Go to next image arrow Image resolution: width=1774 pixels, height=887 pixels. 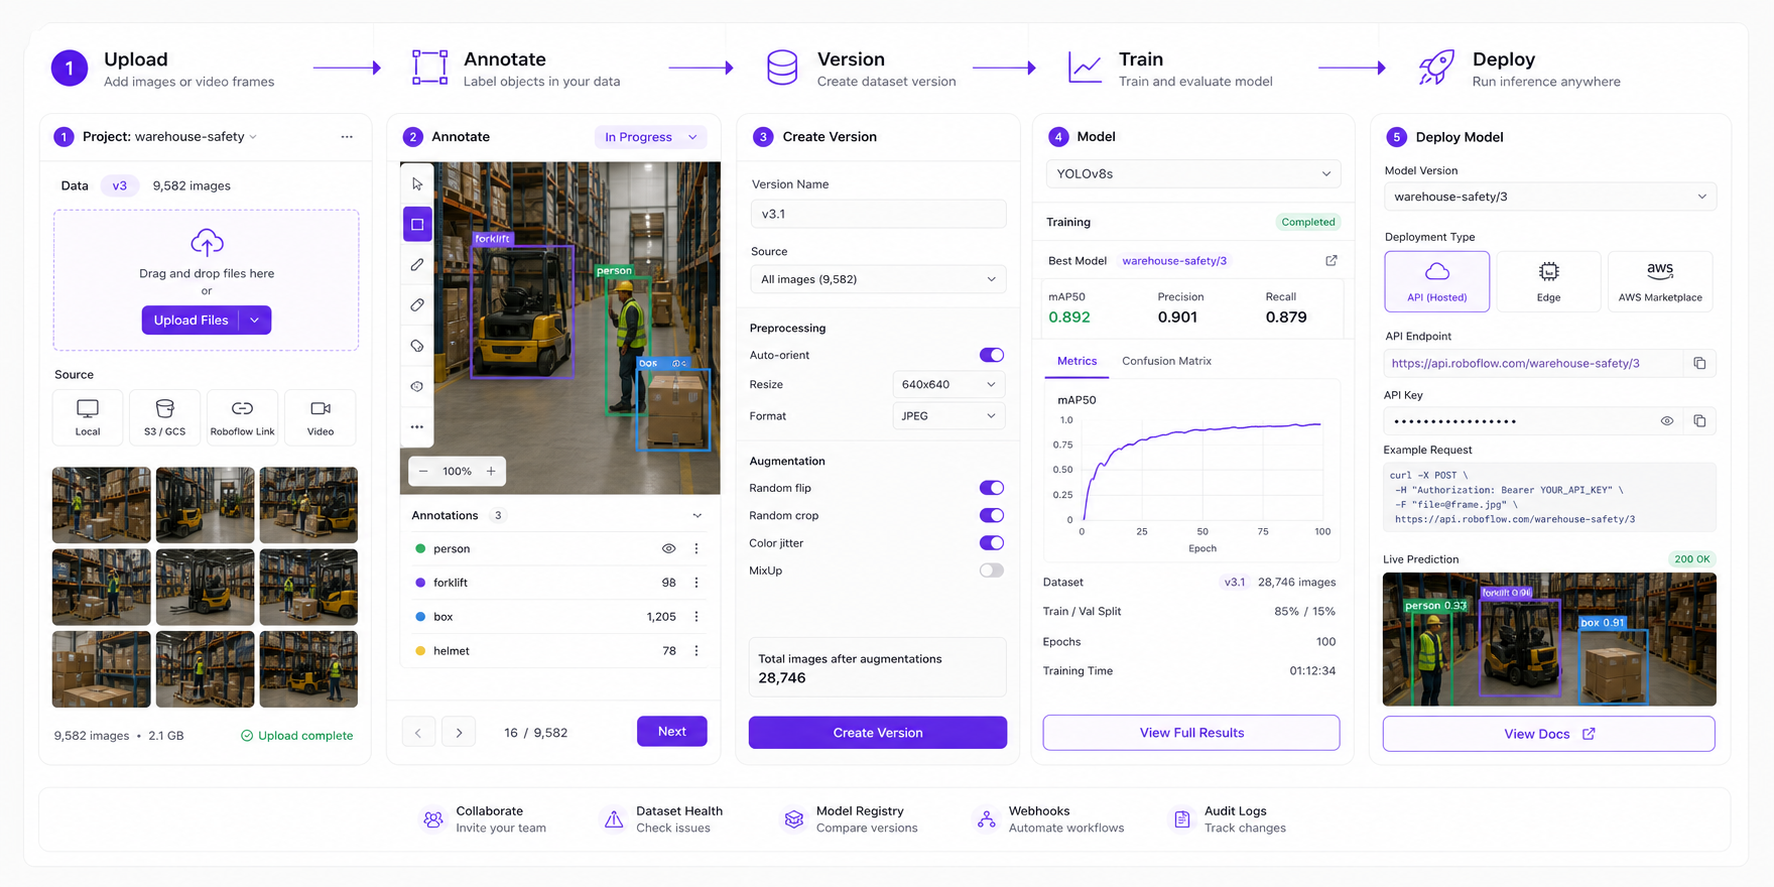click(459, 733)
